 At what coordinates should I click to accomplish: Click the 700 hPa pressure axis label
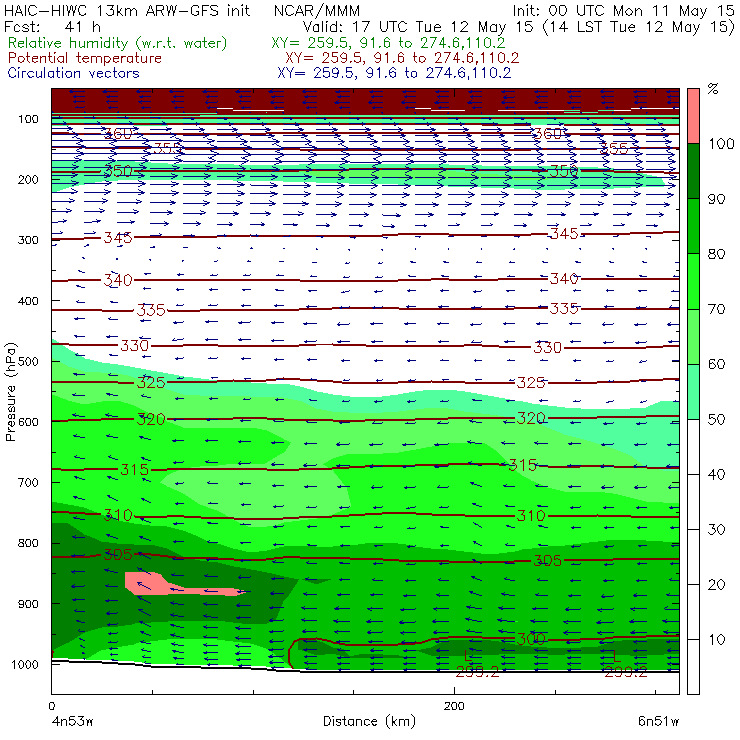coord(28,482)
